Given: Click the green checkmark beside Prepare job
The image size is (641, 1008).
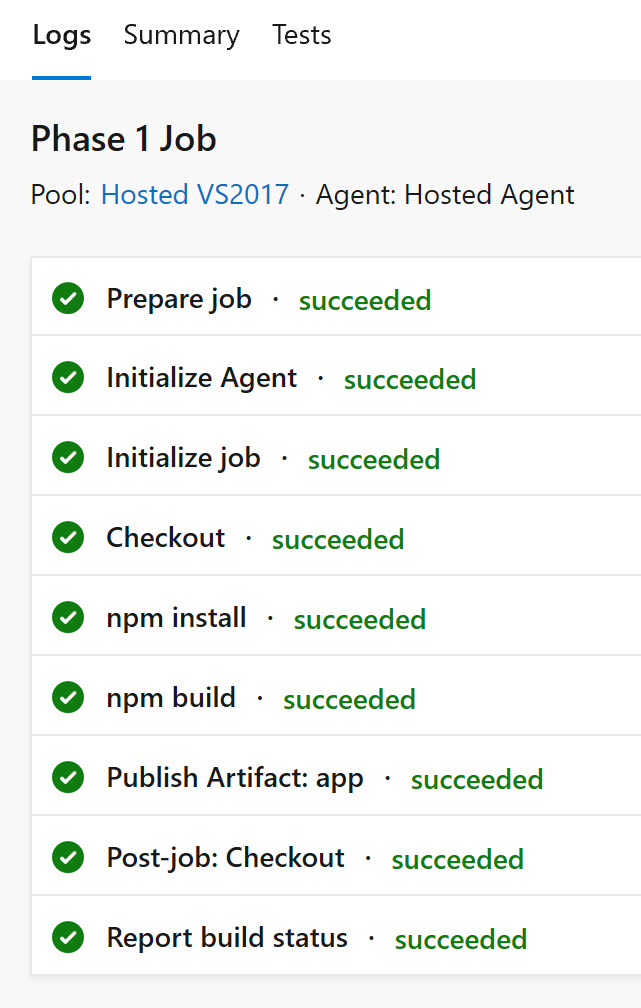Looking at the screenshot, I should point(68,298).
